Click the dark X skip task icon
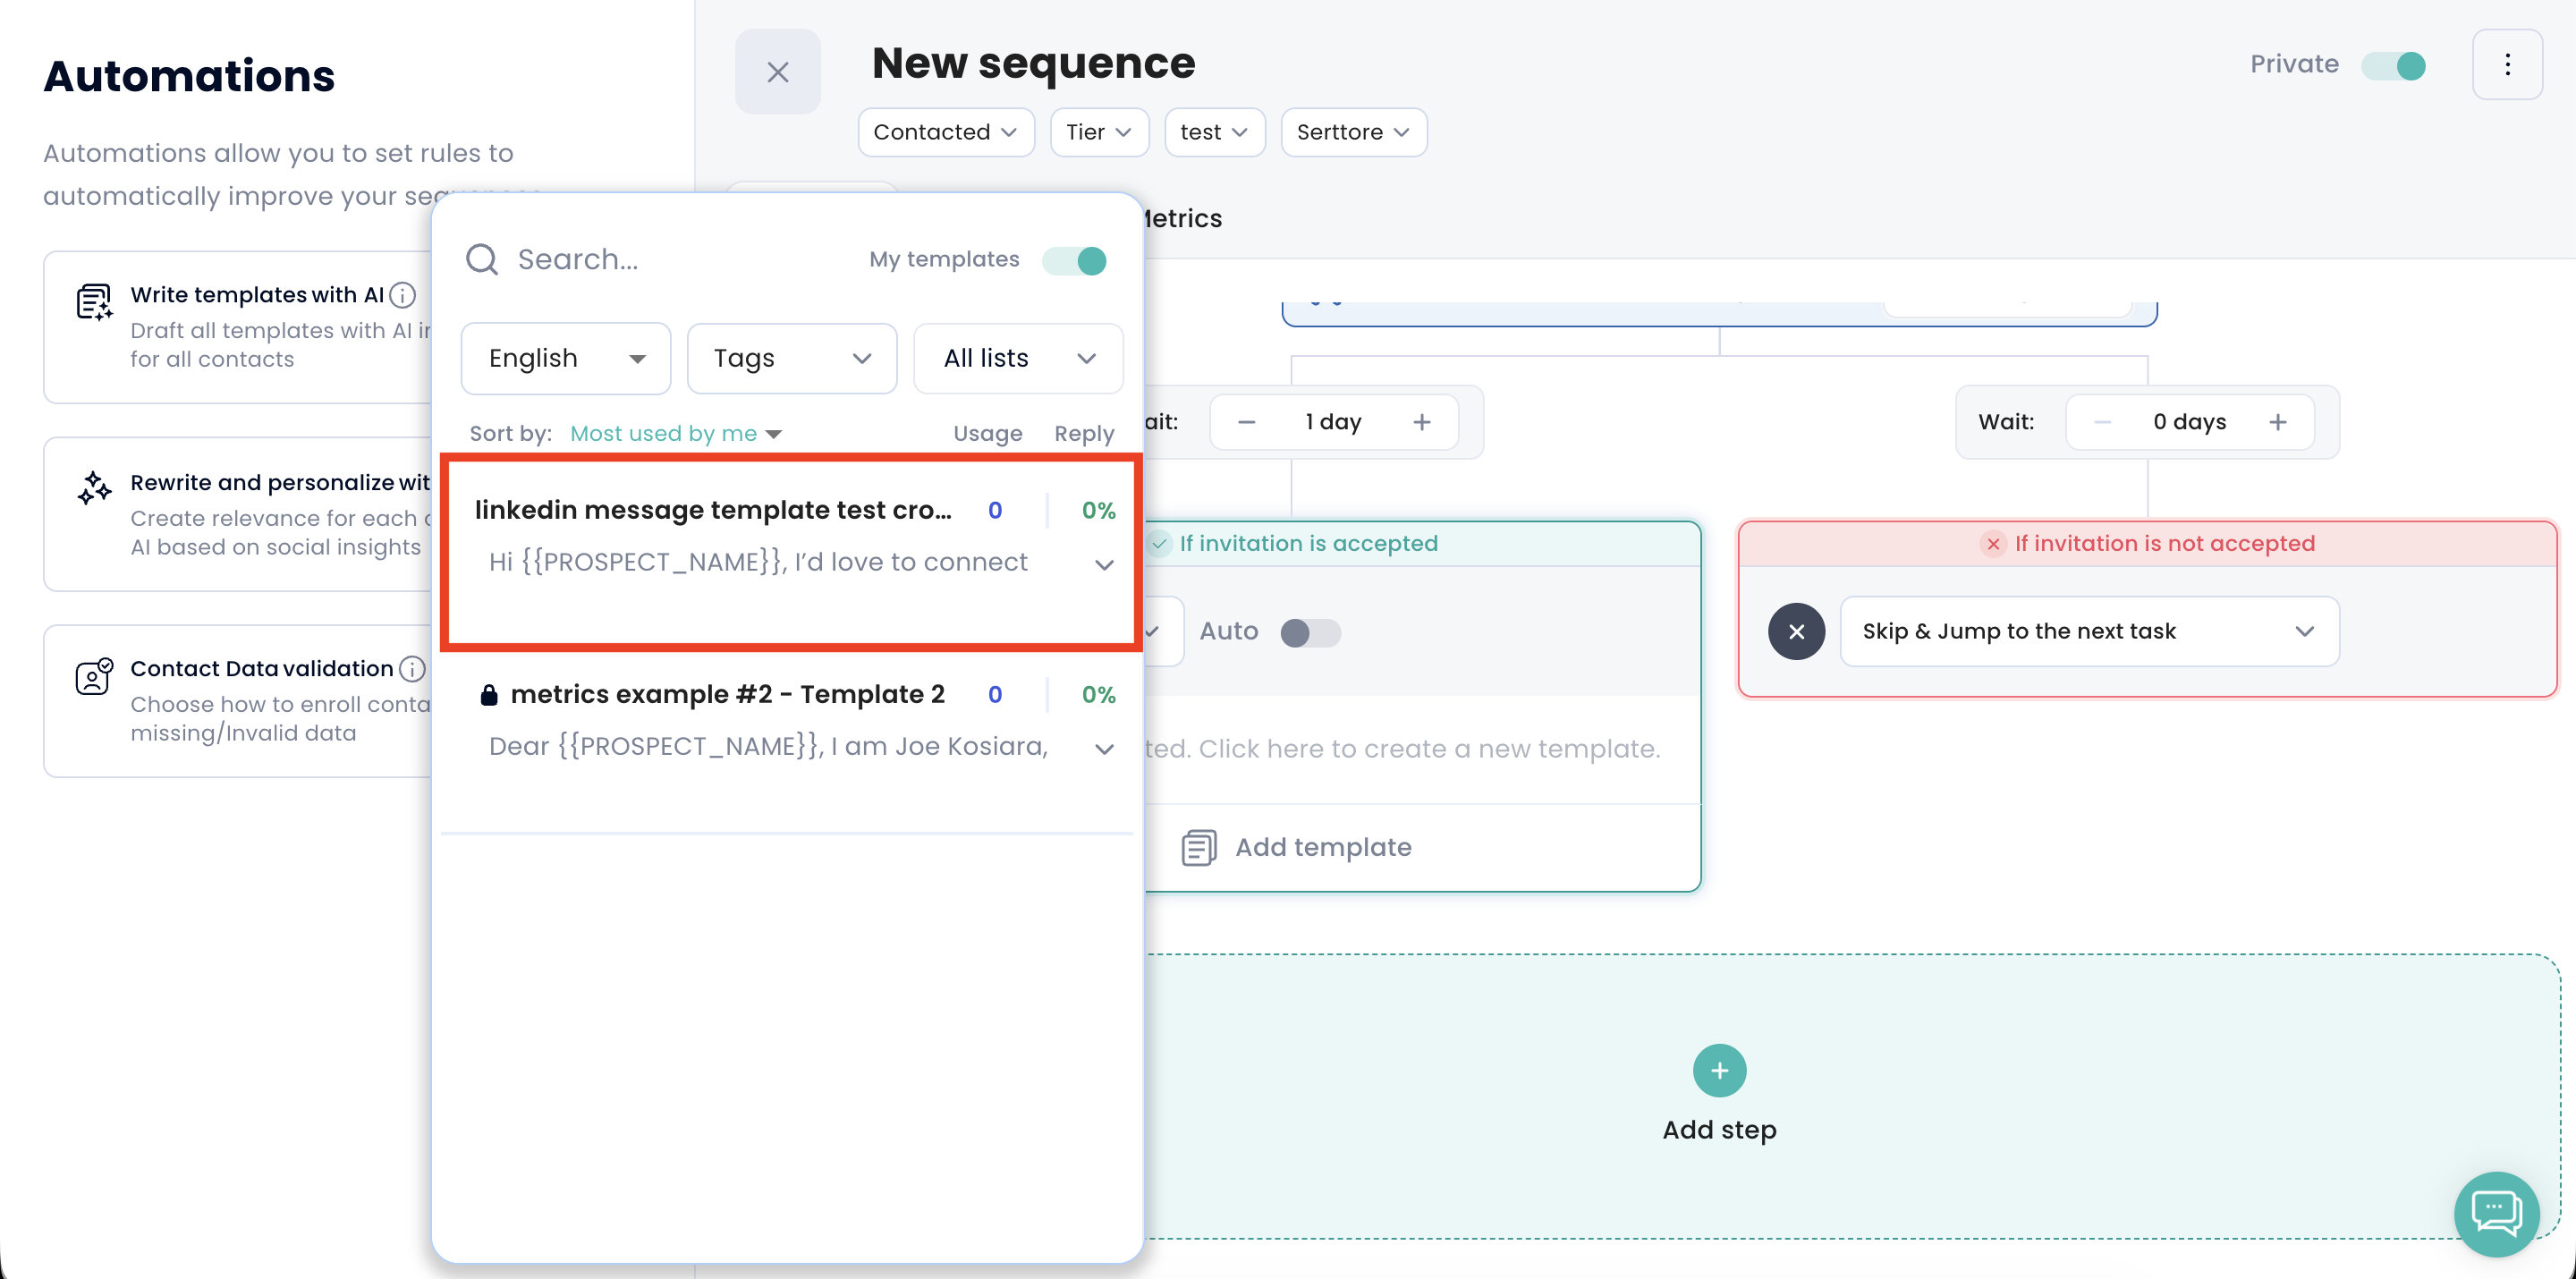The image size is (2576, 1279). [1796, 632]
